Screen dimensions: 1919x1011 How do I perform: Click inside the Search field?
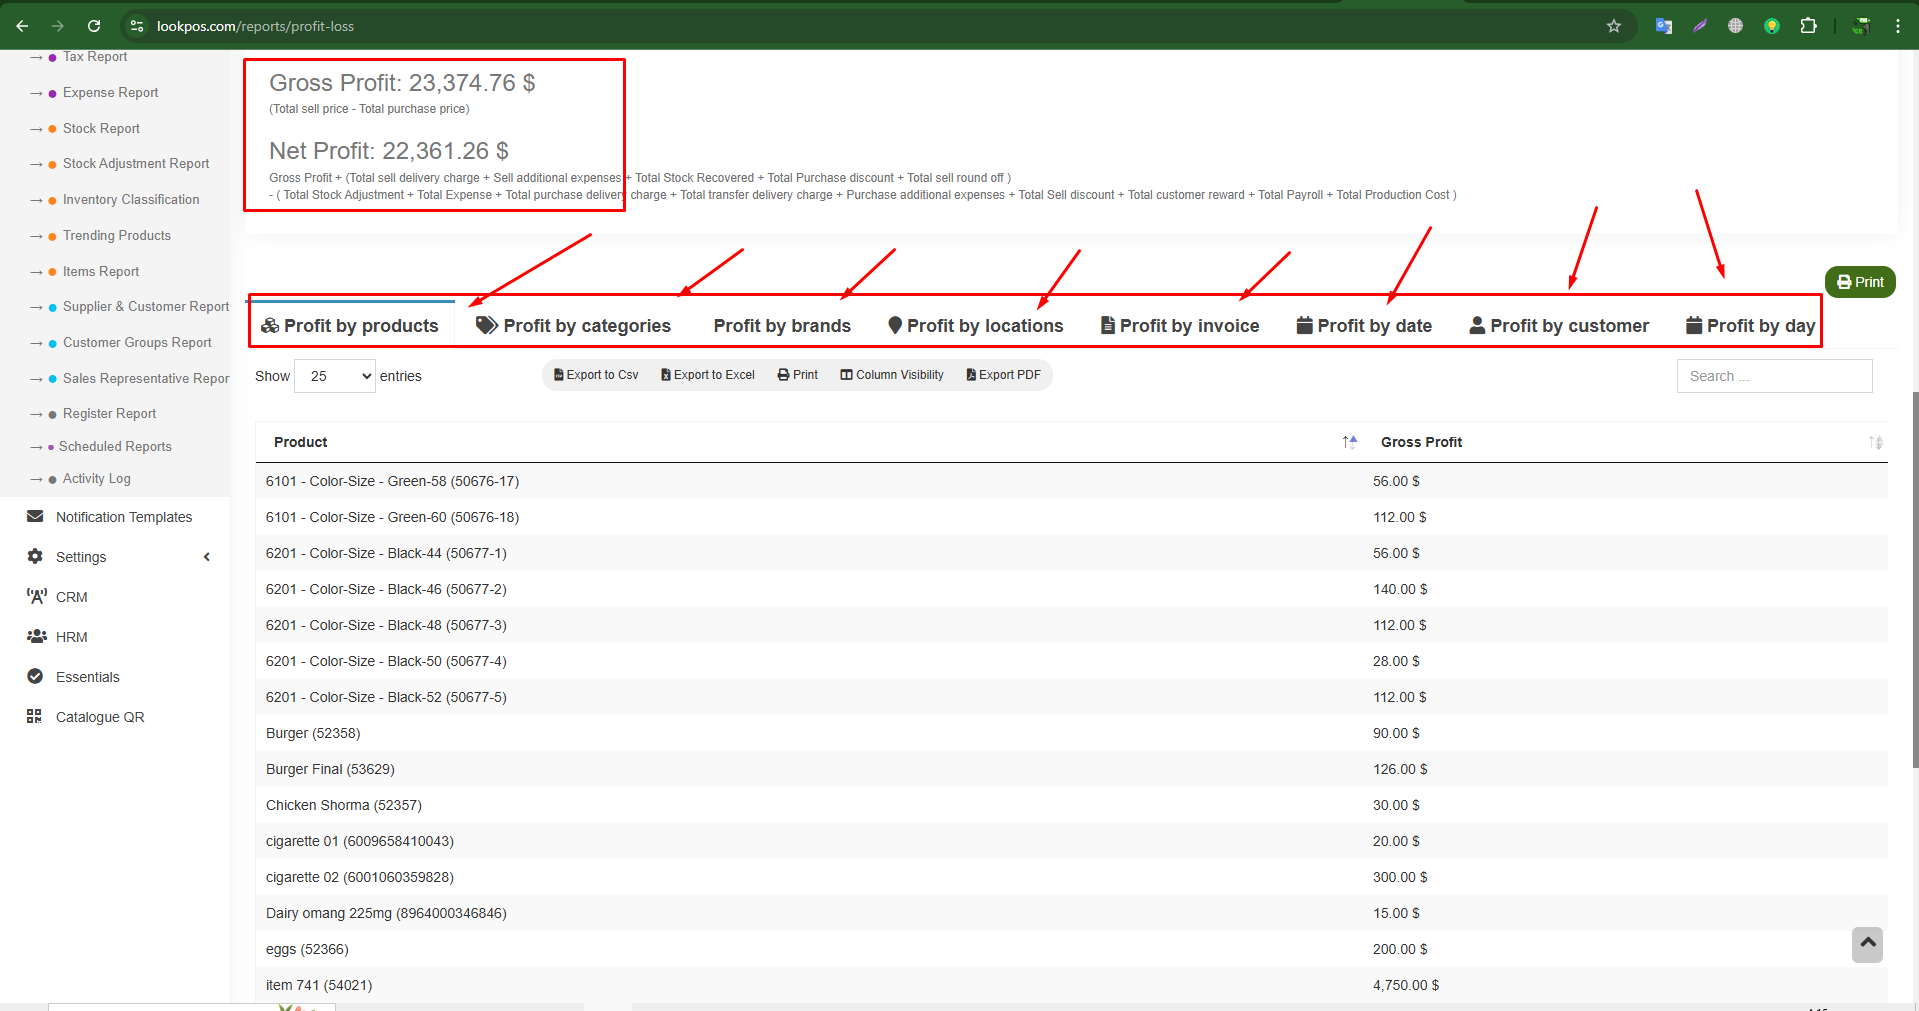(1773, 375)
